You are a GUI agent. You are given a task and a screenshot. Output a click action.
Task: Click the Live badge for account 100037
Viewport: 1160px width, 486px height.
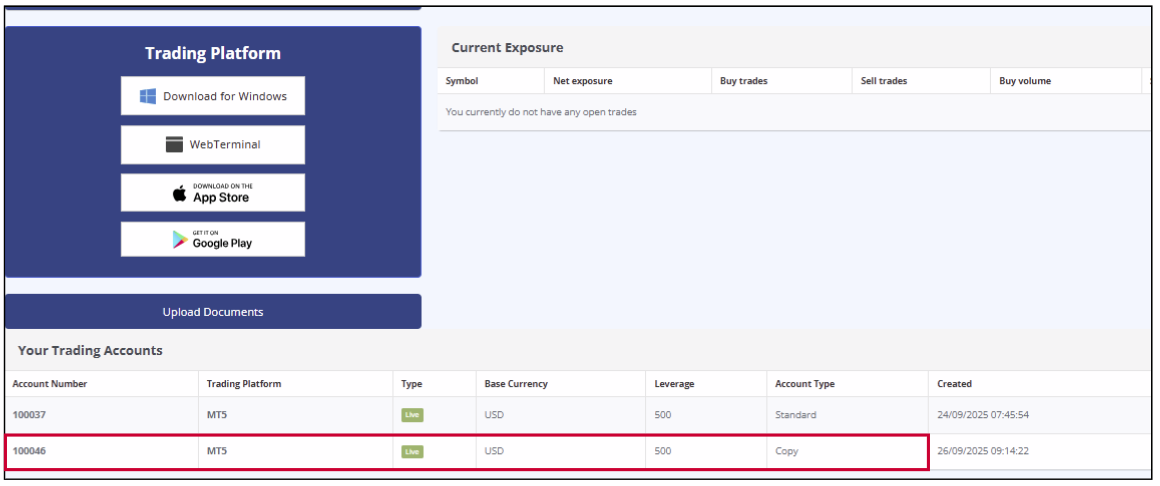point(412,415)
